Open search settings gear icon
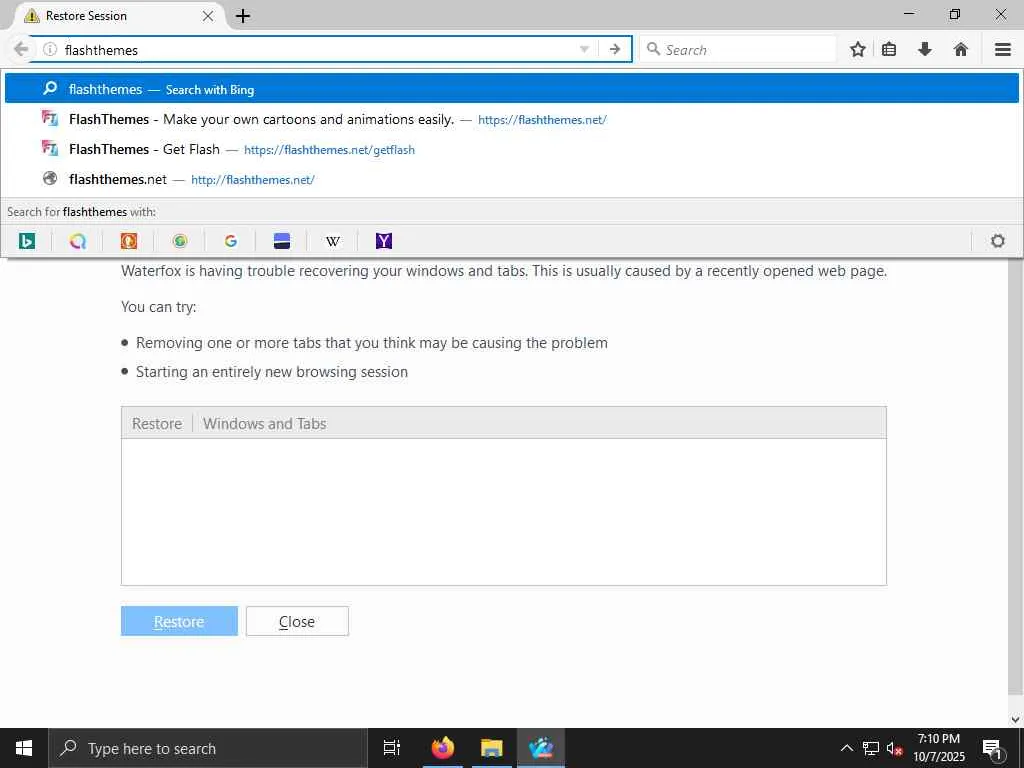 coord(997,241)
